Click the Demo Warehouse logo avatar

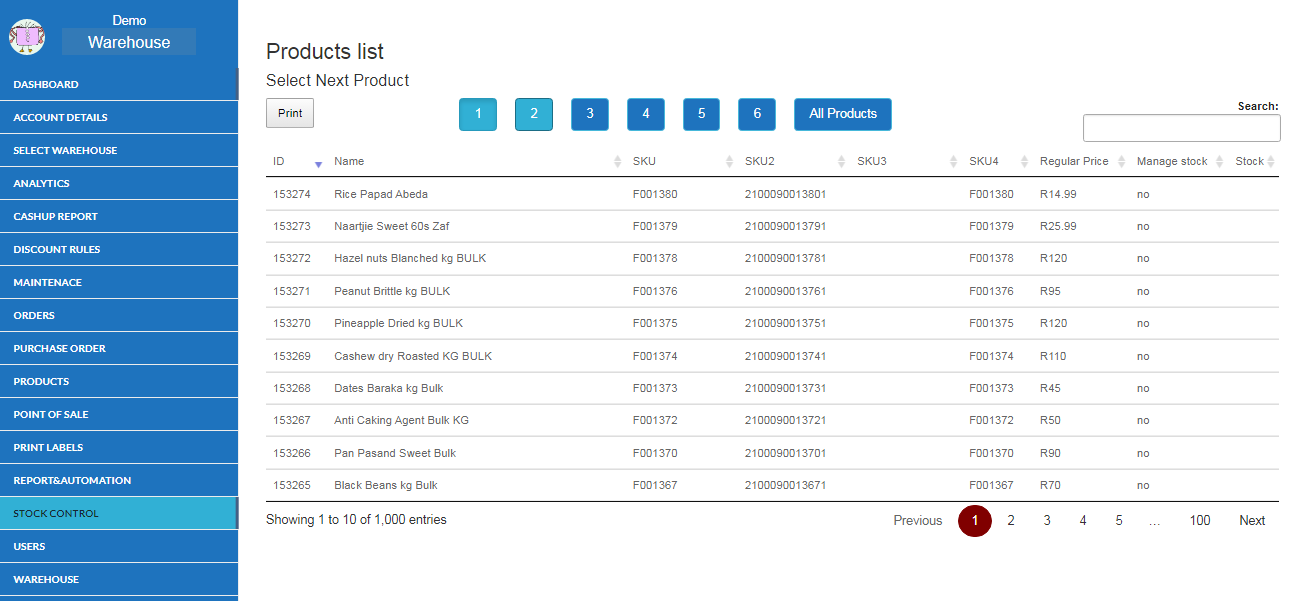pyautogui.click(x=27, y=37)
